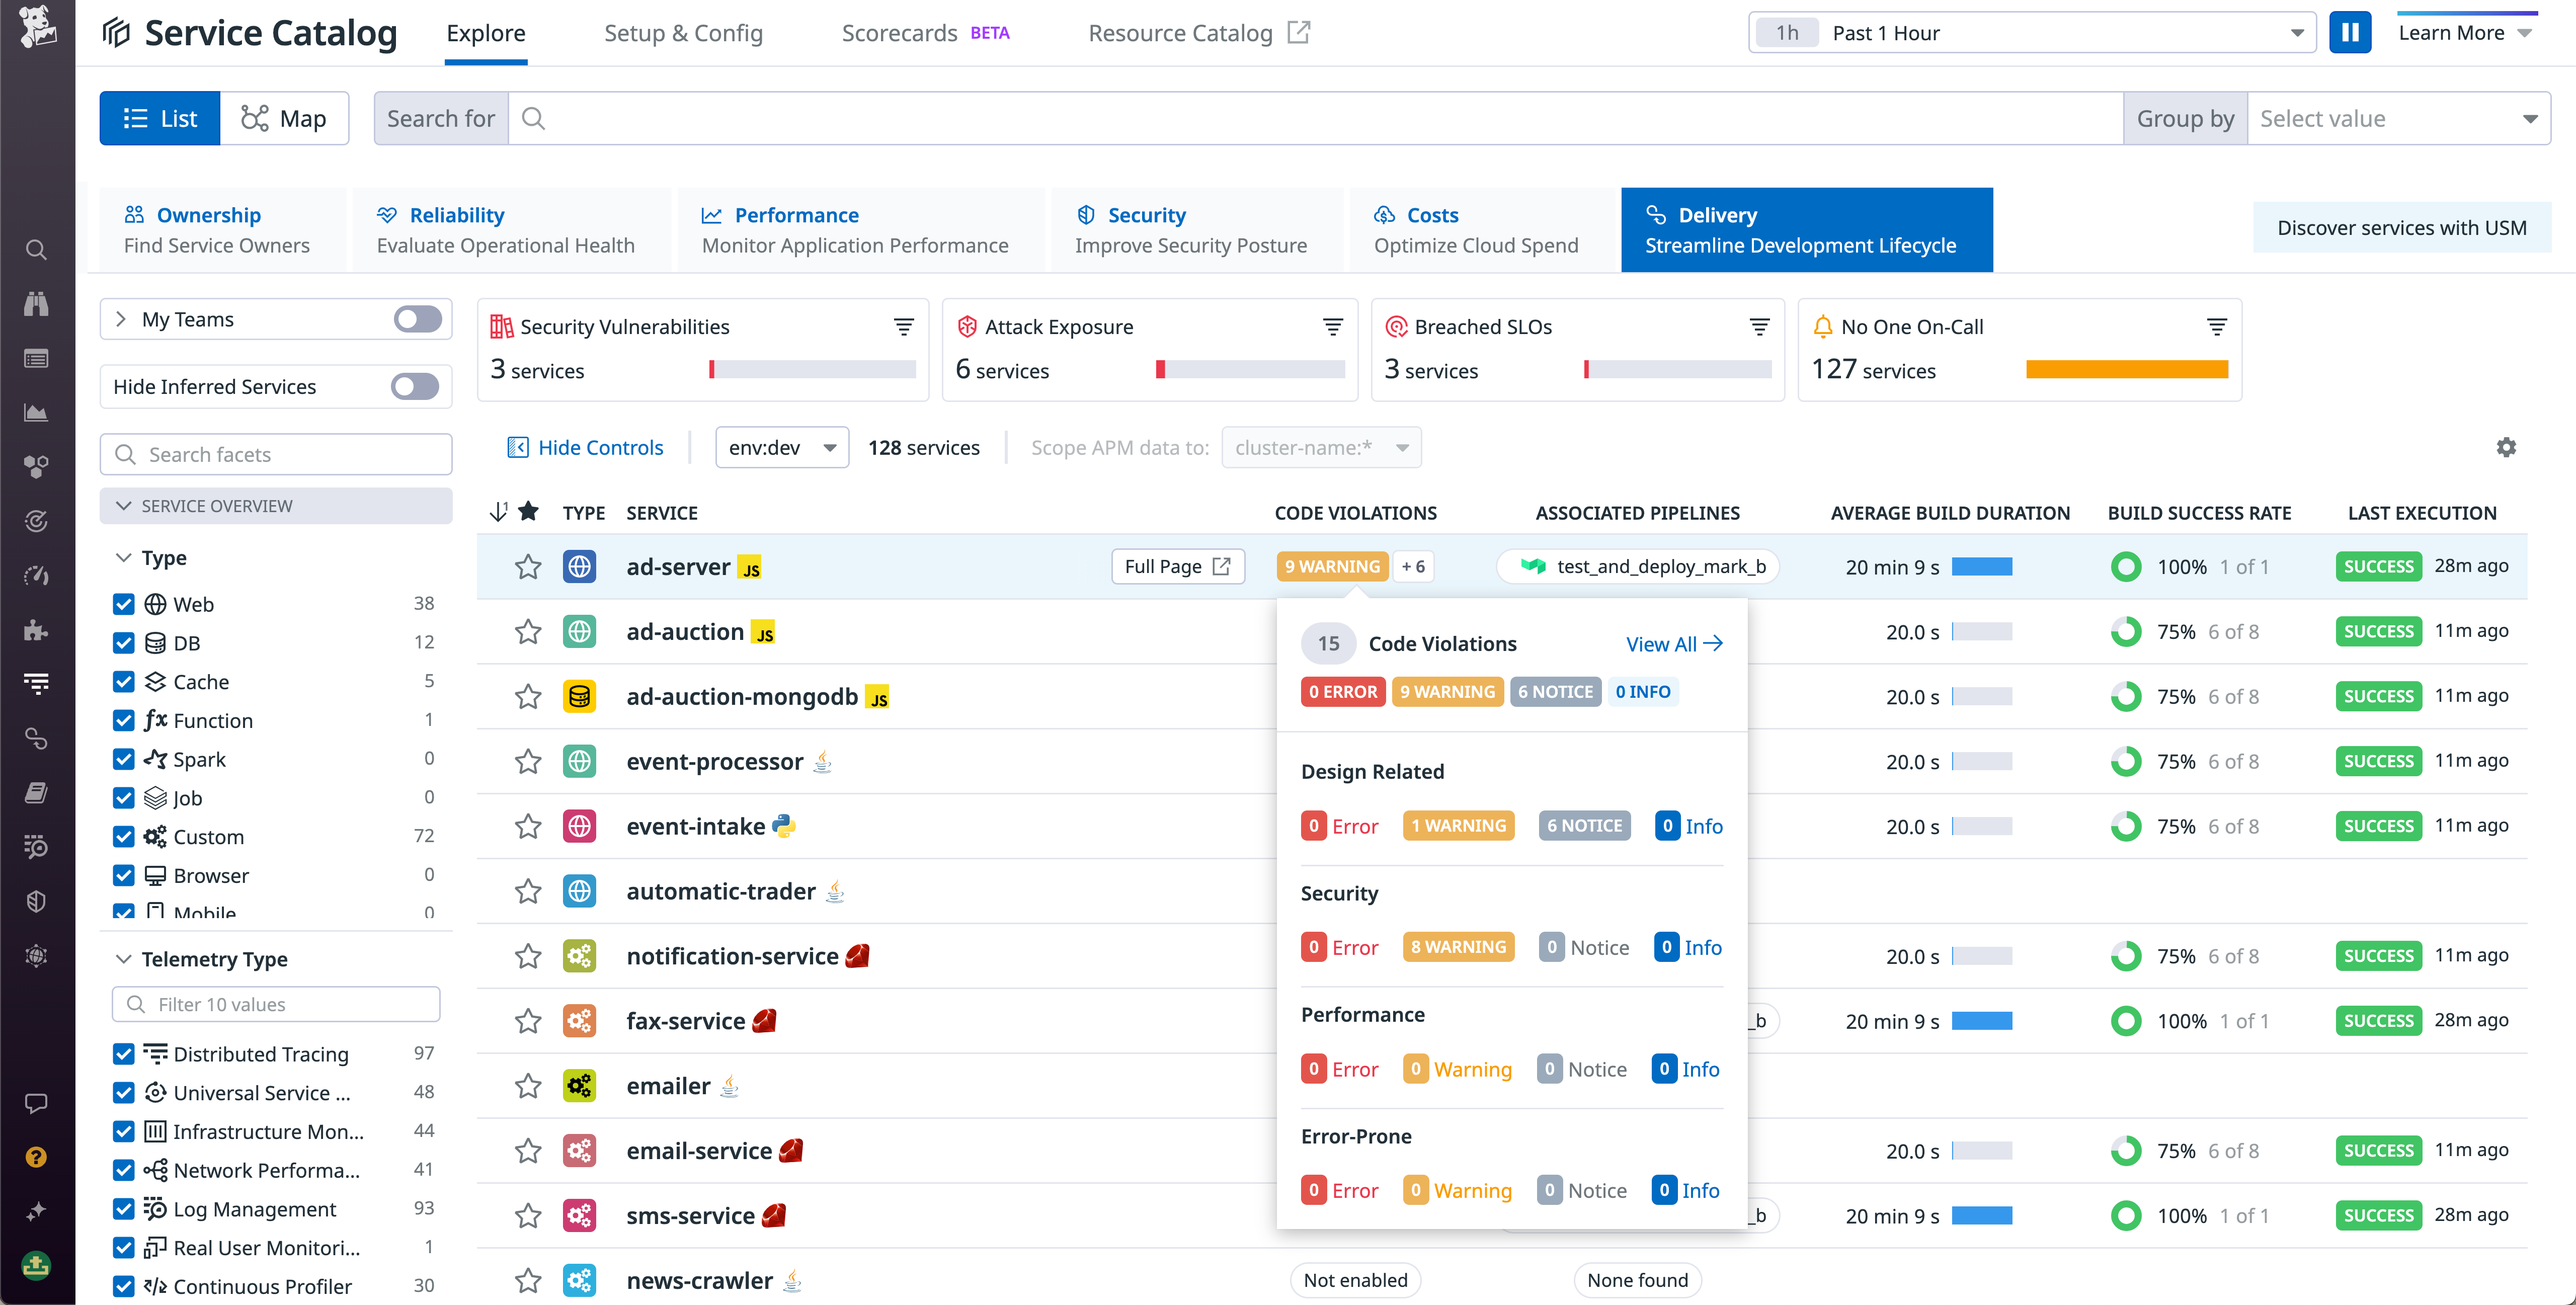Open the help question-mark icon in the sidebar
Screen dimensions: 2576x1305
coord(37,1157)
